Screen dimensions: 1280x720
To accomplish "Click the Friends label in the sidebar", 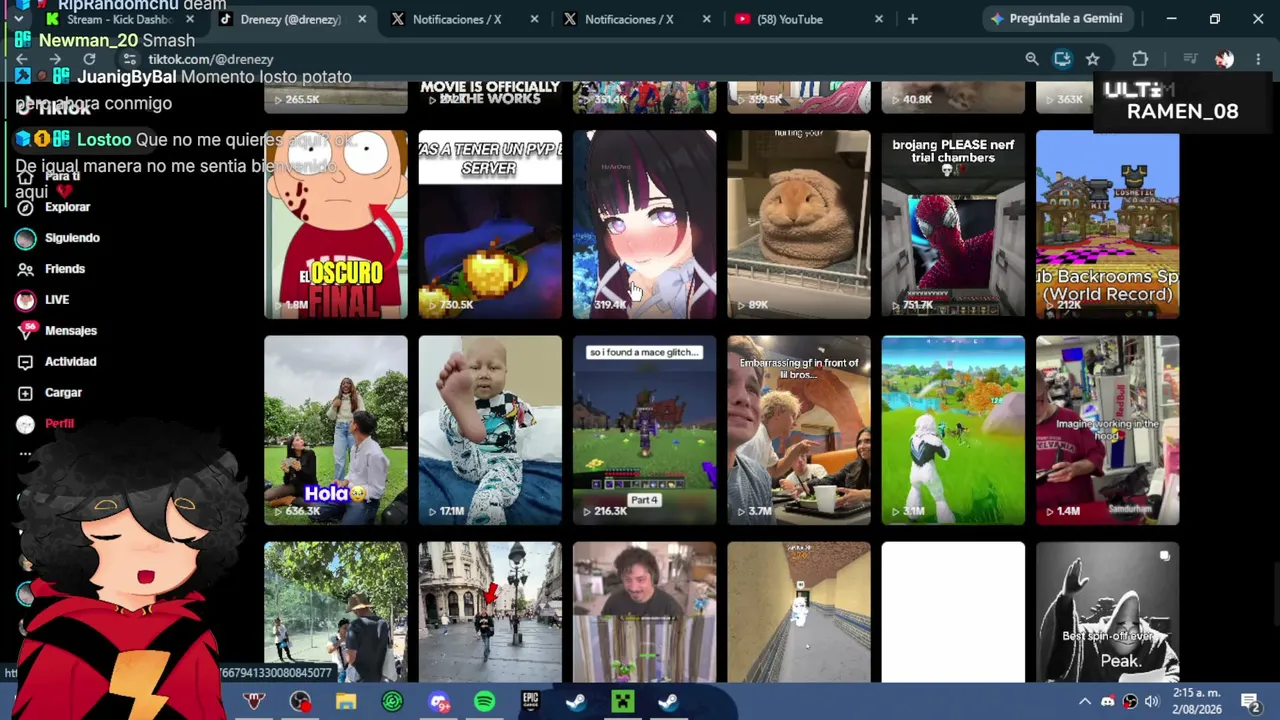I will (x=65, y=269).
